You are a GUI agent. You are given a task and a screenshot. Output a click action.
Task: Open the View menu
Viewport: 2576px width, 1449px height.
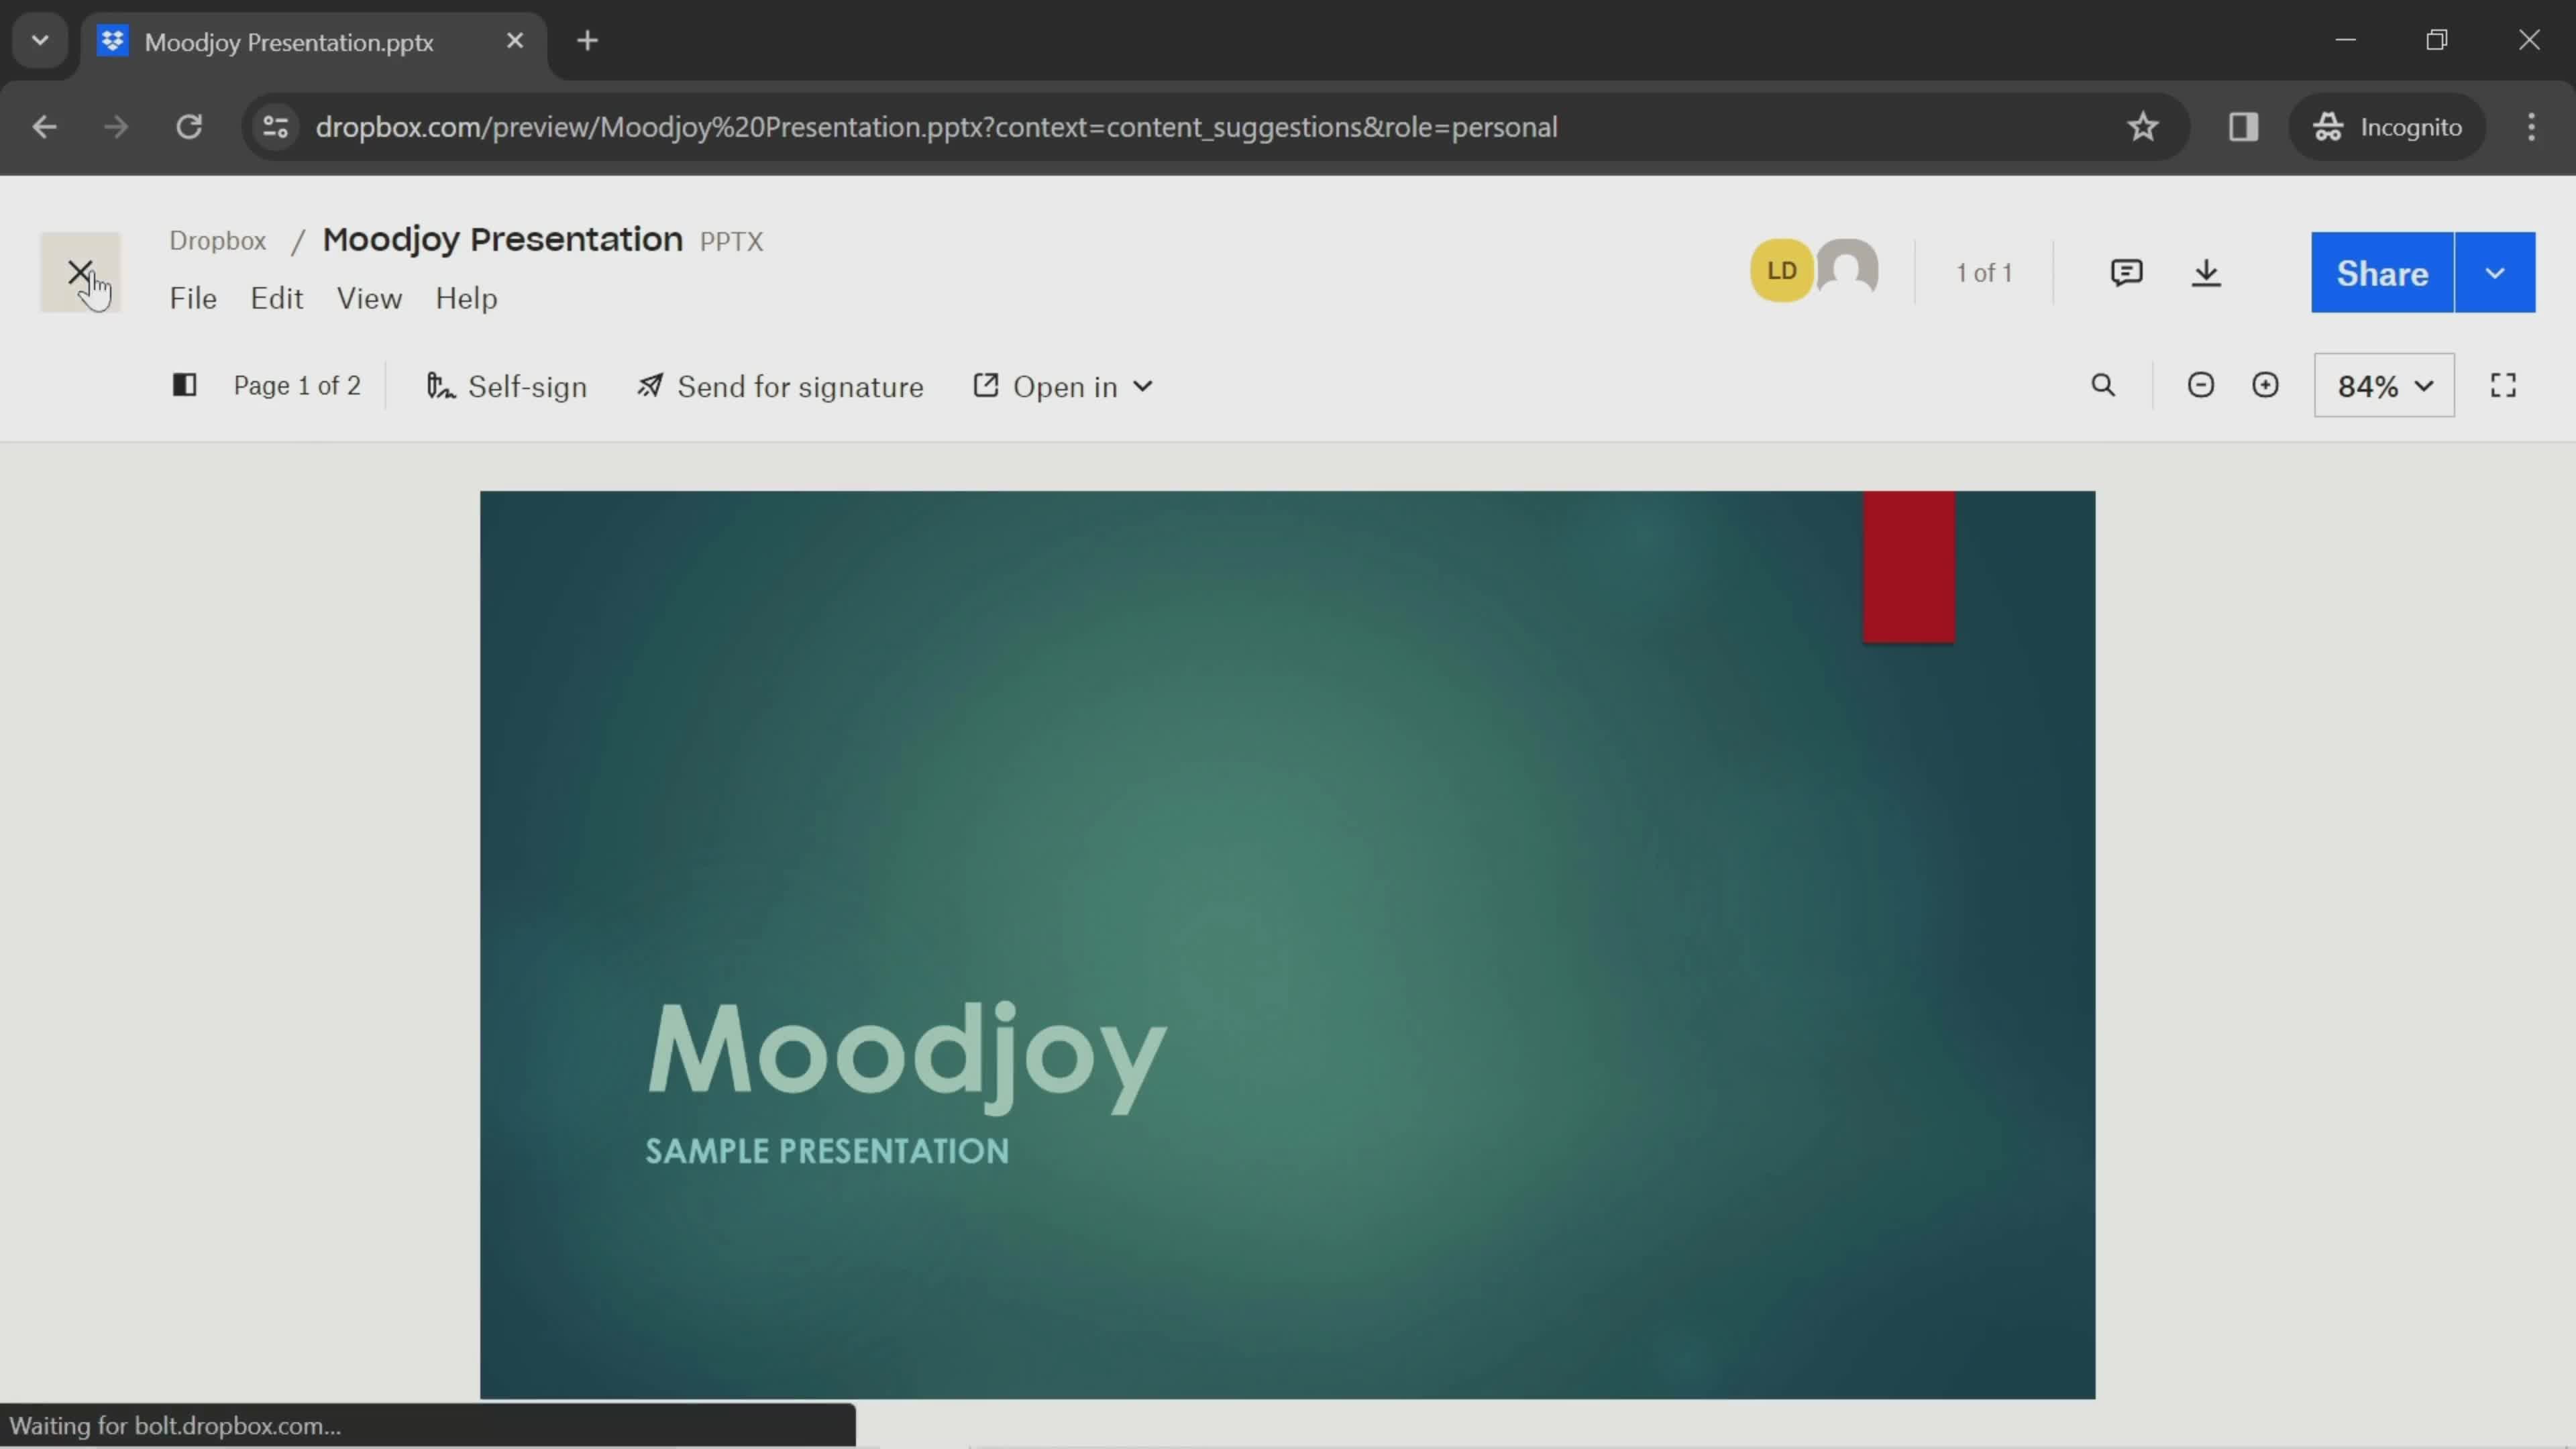click(x=368, y=297)
